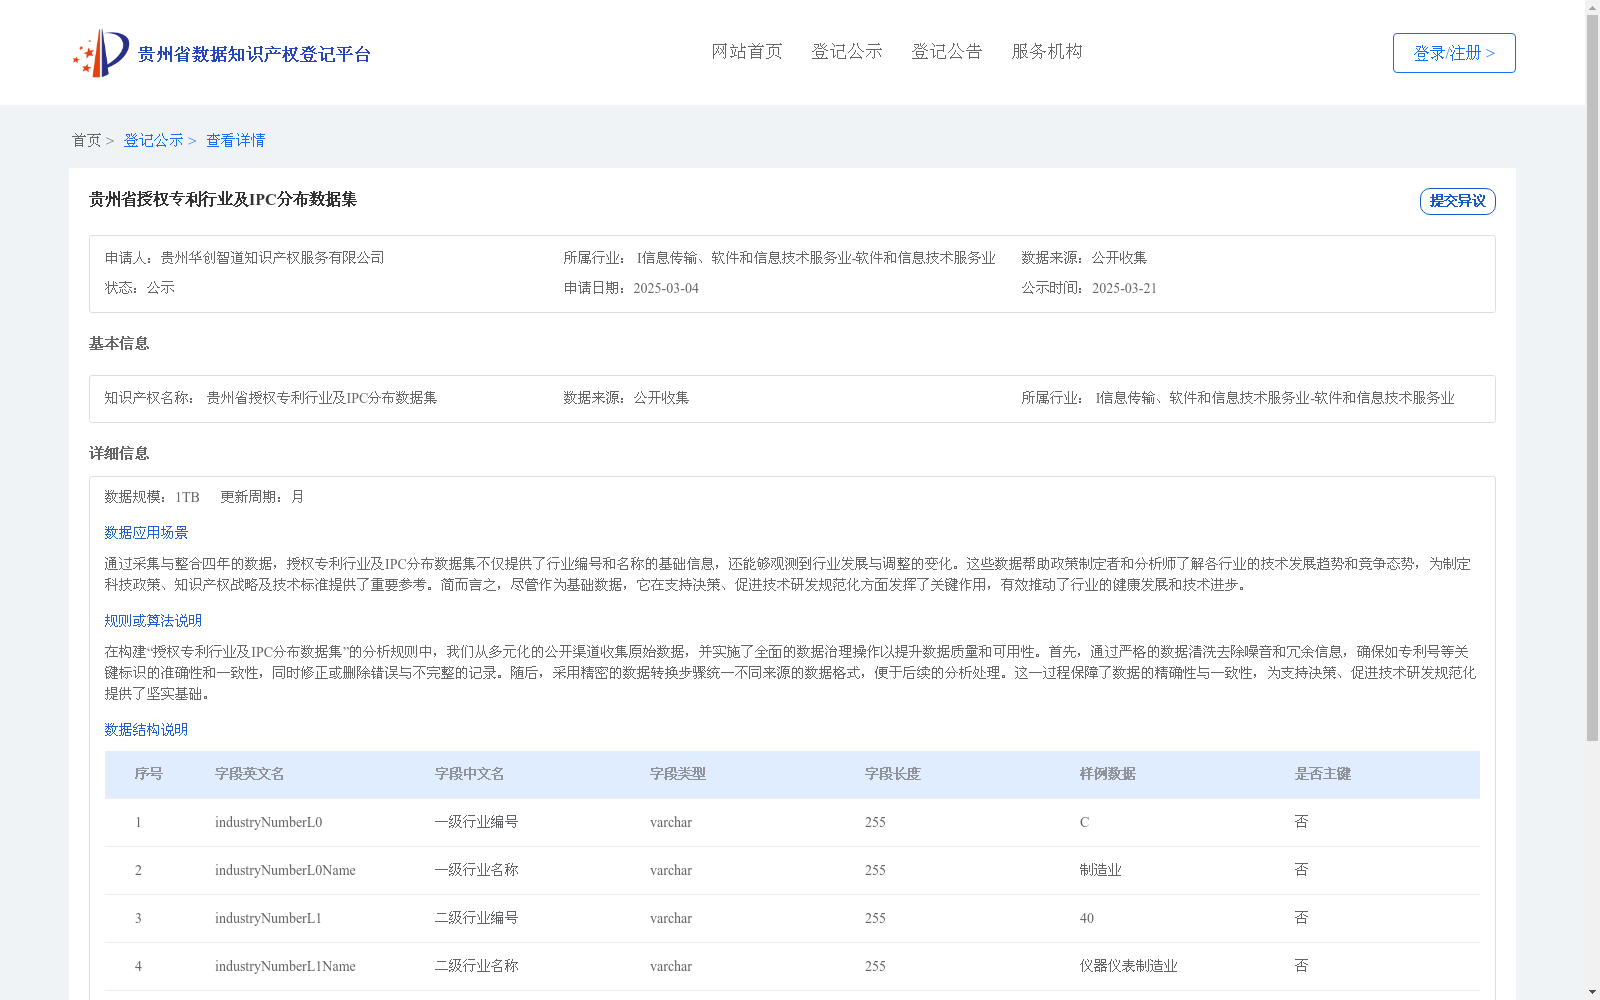Click the 基本信息 section heading
Screen dimensions: 1600x1000
(119, 344)
